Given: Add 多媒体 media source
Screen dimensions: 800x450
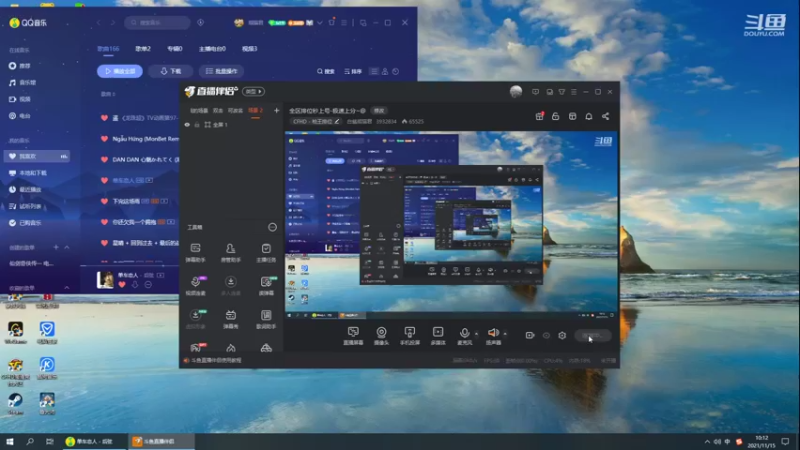Looking at the screenshot, I should coord(438,336).
